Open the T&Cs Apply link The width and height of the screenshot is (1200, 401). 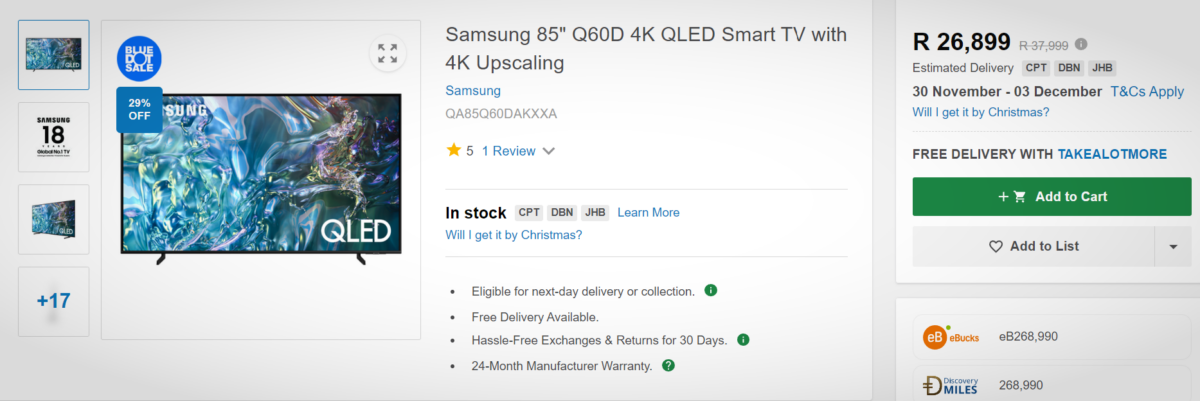pyautogui.click(x=1147, y=91)
